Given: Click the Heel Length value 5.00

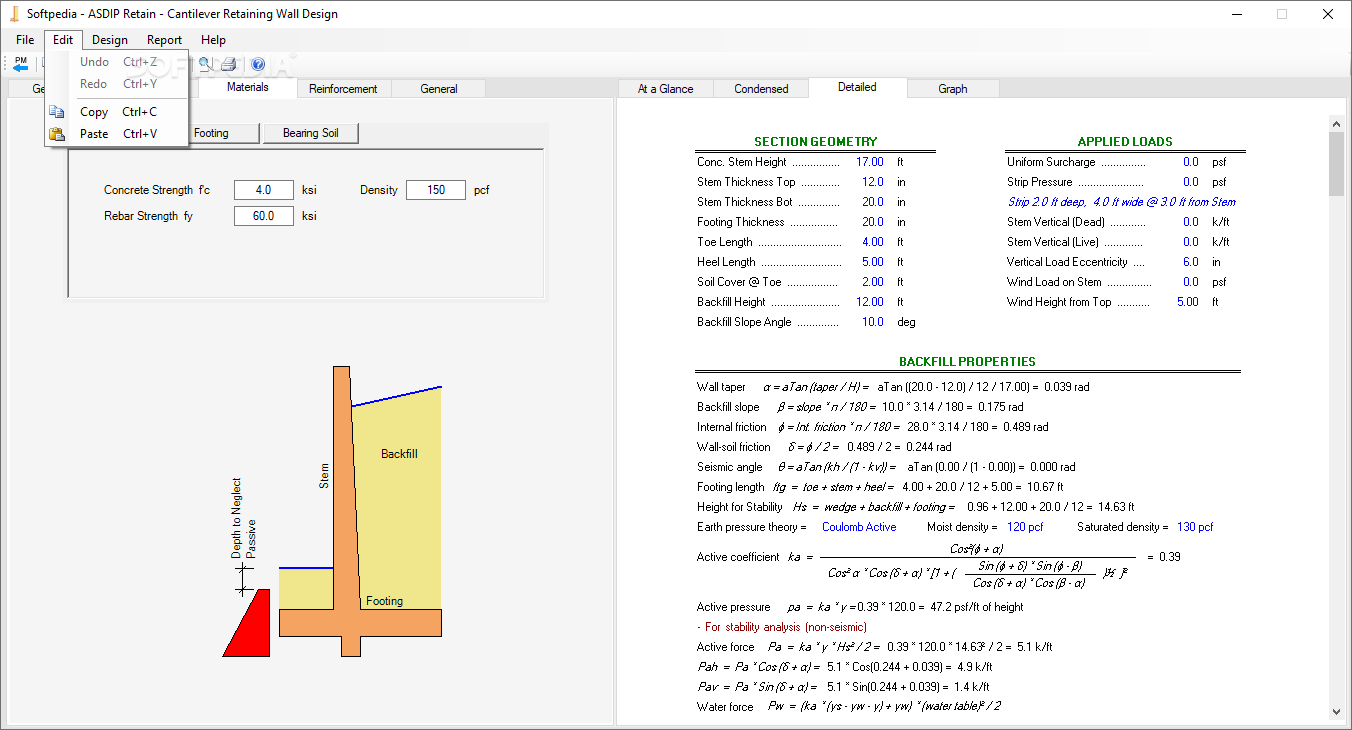Looking at the screenshot, I should click(x=873, y=262).
